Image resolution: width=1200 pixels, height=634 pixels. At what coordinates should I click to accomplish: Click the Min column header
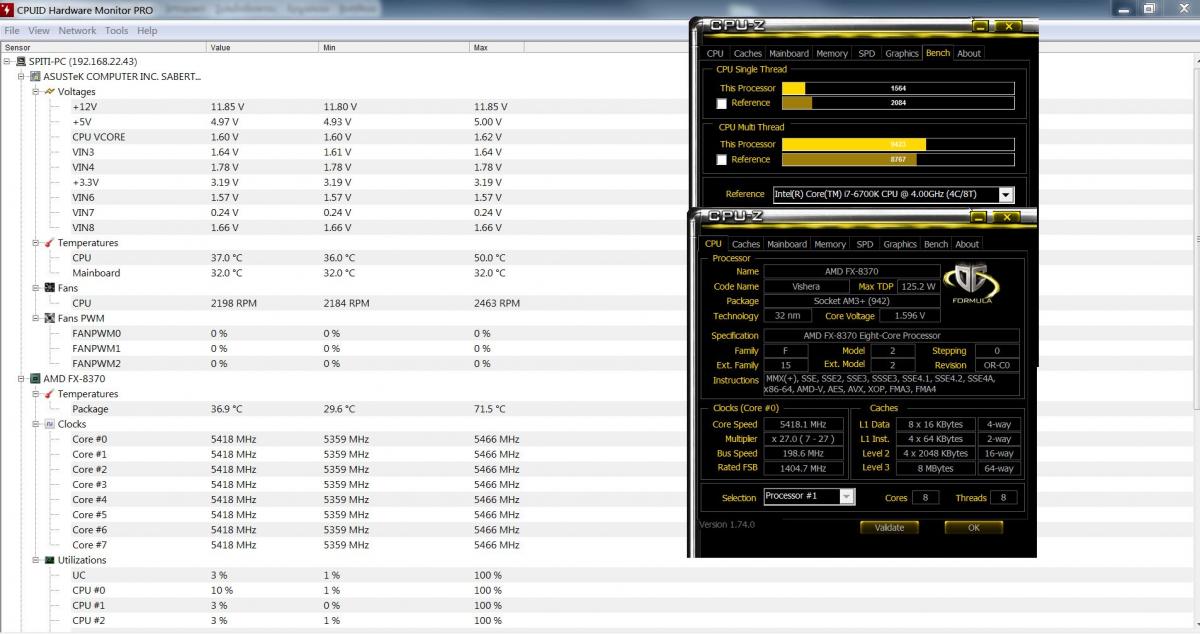(x=394, y=47)
